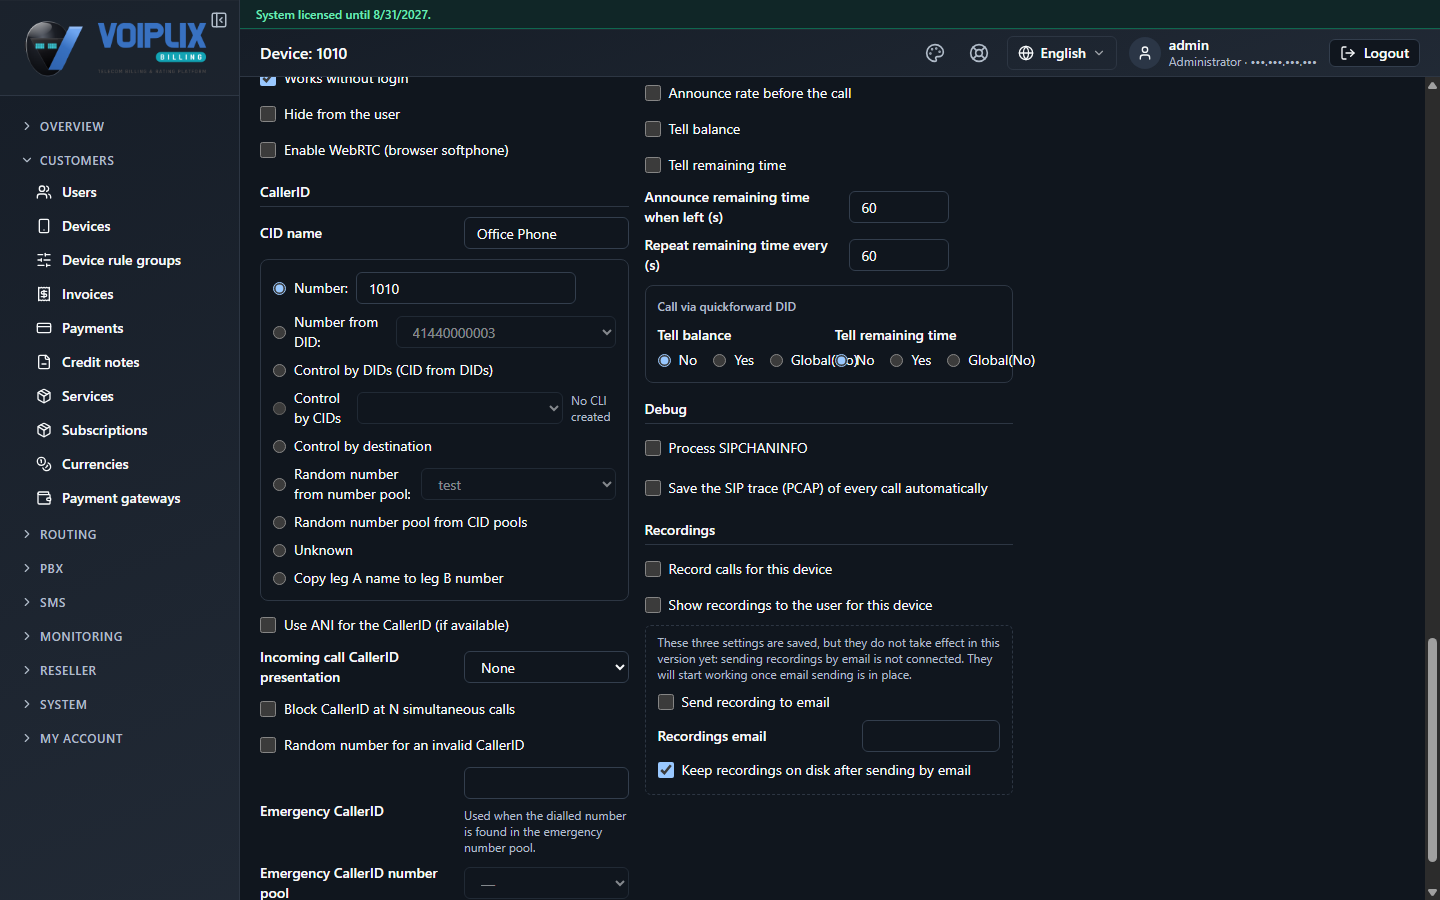Open the Subscriptions link
The height and width of the screenshot is (900, 1440).
tap(104, 430)
